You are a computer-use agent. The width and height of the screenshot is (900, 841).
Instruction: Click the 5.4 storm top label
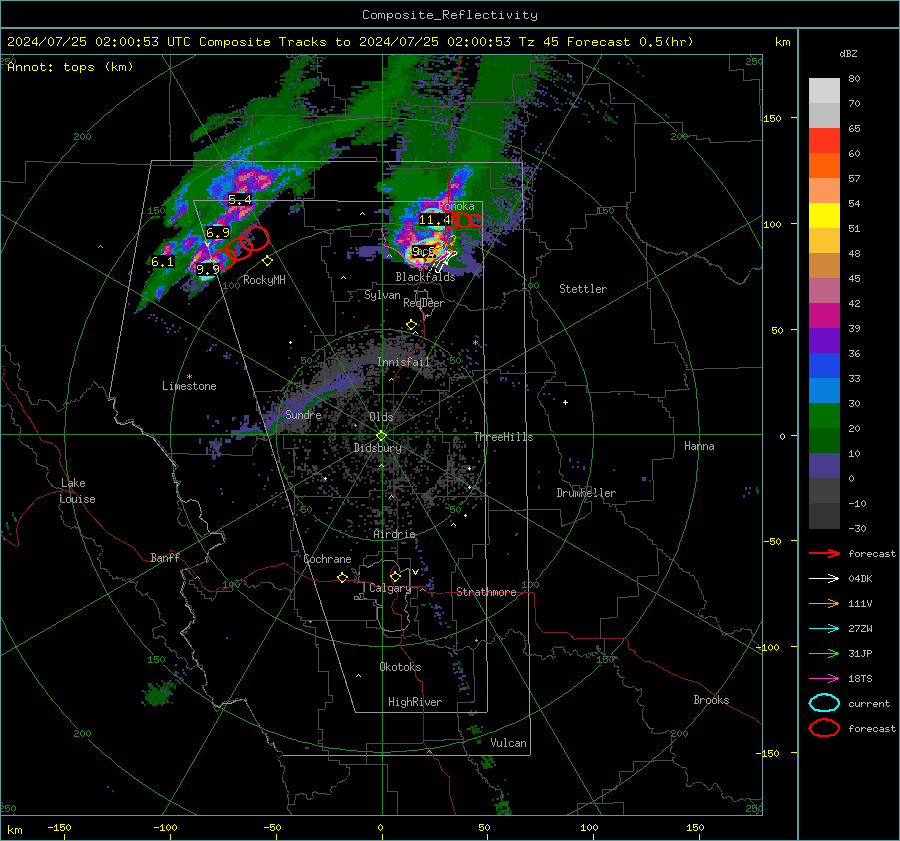coord(240,200)
